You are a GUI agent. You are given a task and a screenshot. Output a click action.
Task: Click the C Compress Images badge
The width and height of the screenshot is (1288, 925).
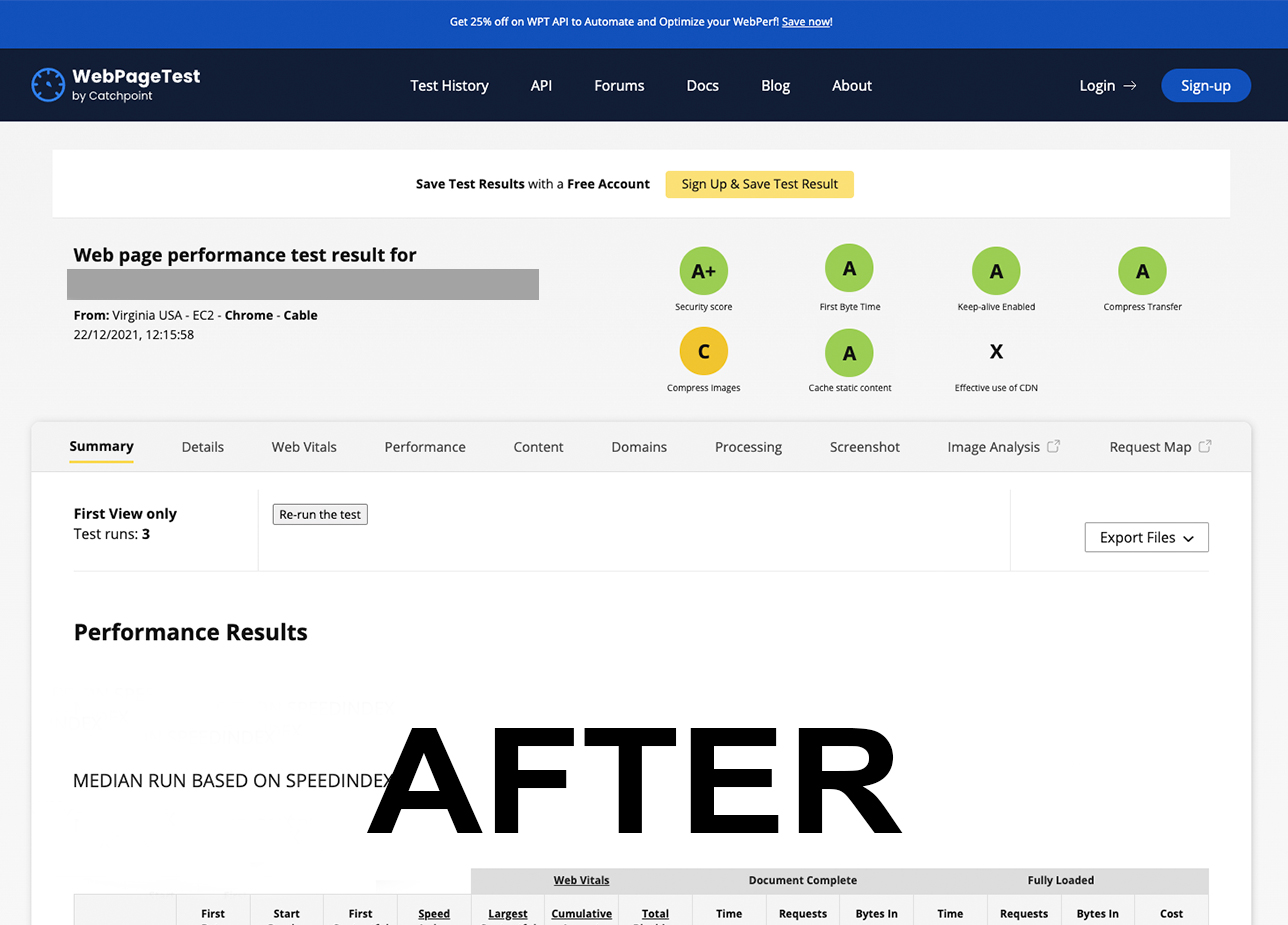704,351
